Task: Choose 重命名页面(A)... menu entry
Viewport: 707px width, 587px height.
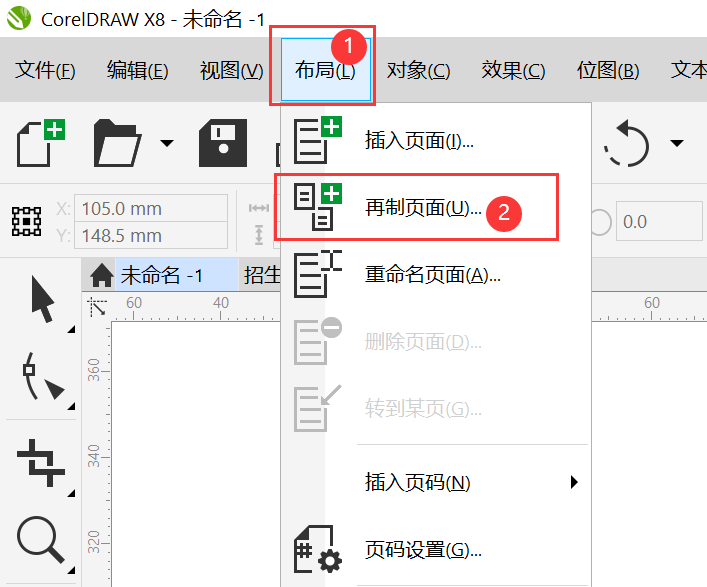Action: click(436, 274)
